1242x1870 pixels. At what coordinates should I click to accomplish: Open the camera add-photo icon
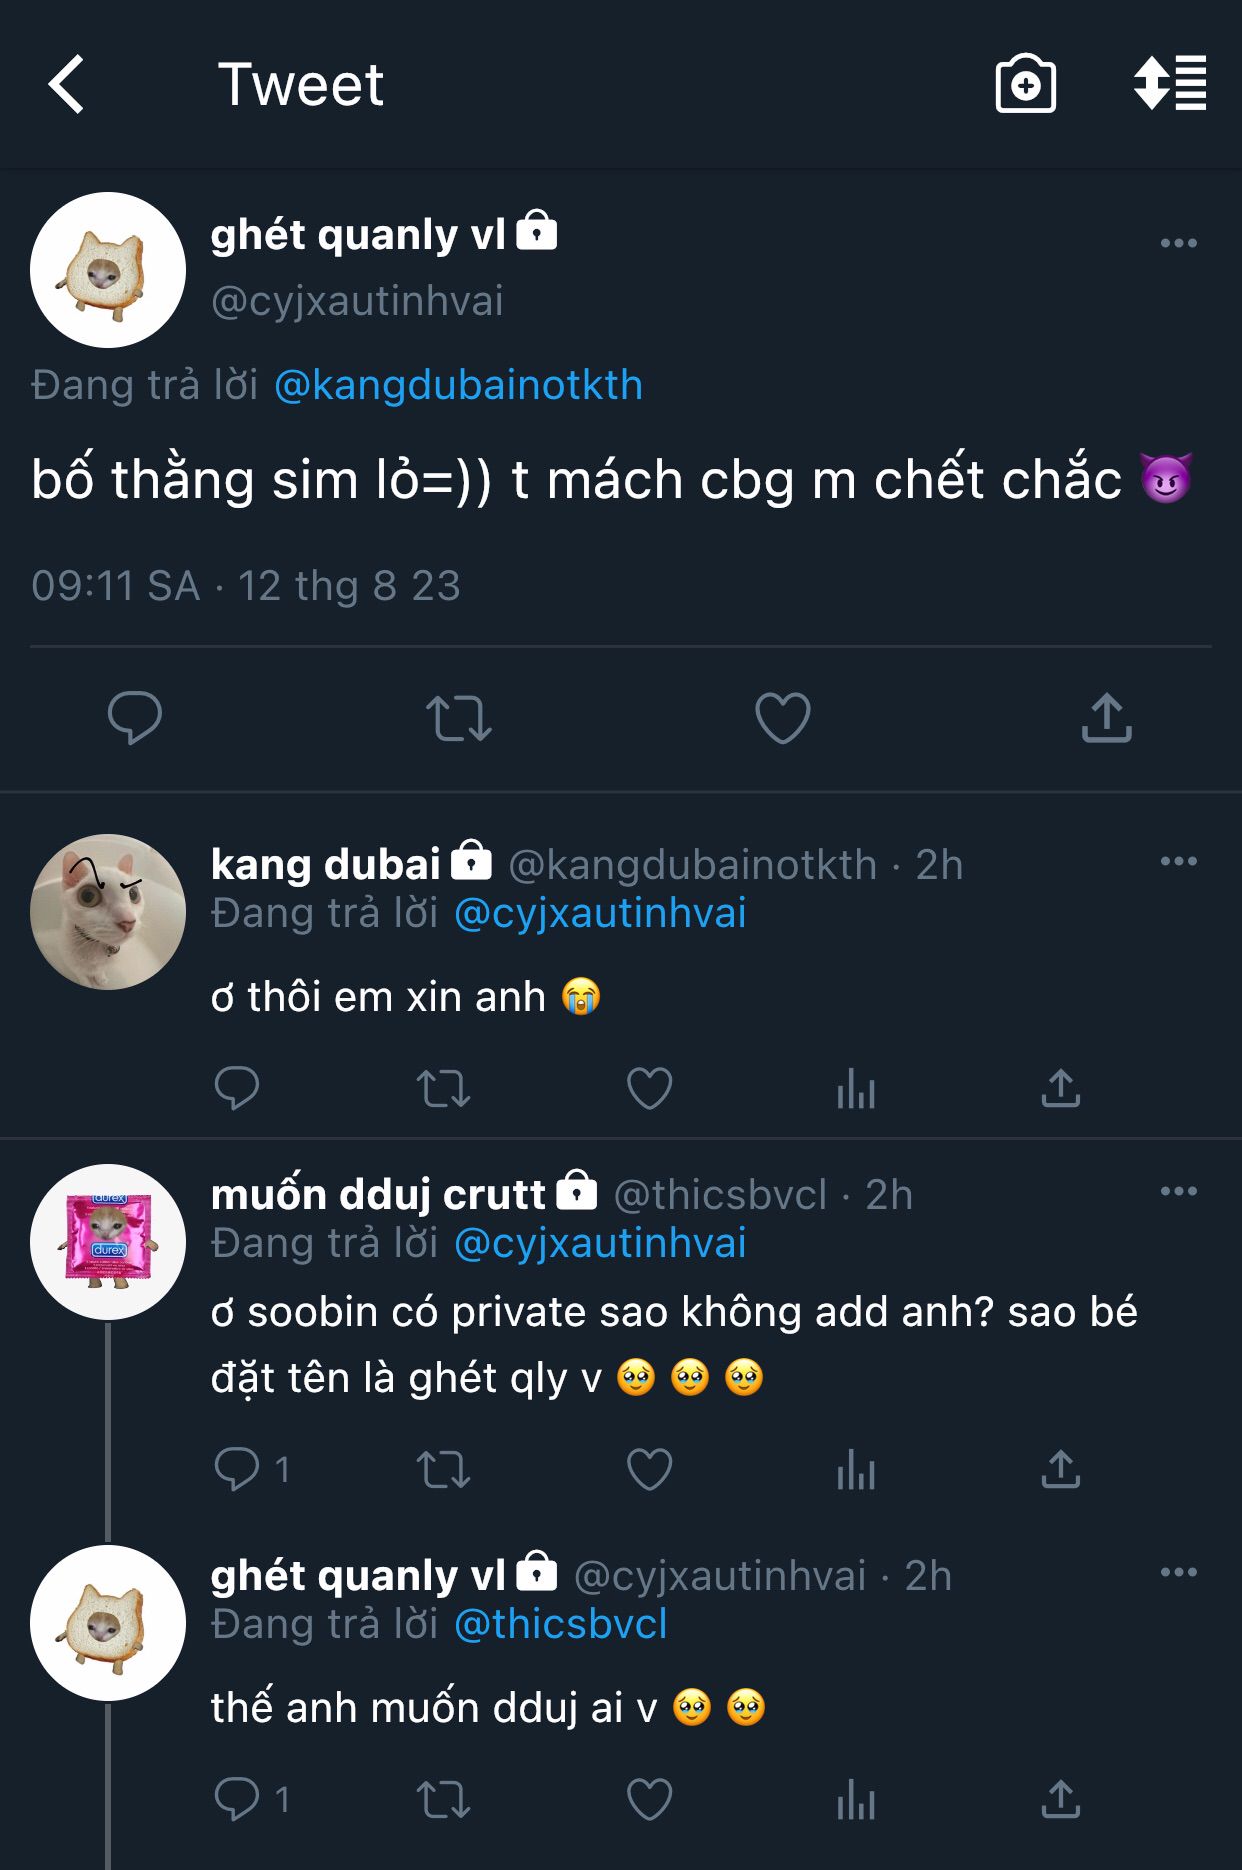pos(1025,84)
